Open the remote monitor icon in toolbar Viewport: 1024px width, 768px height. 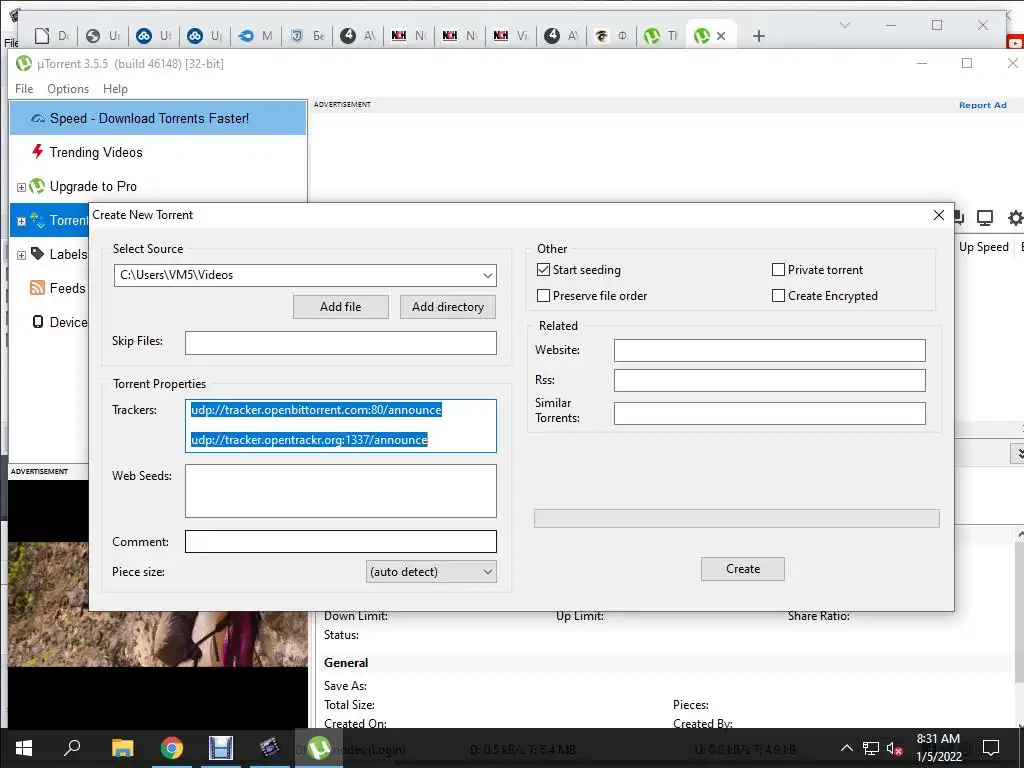(x=984, y=218)
